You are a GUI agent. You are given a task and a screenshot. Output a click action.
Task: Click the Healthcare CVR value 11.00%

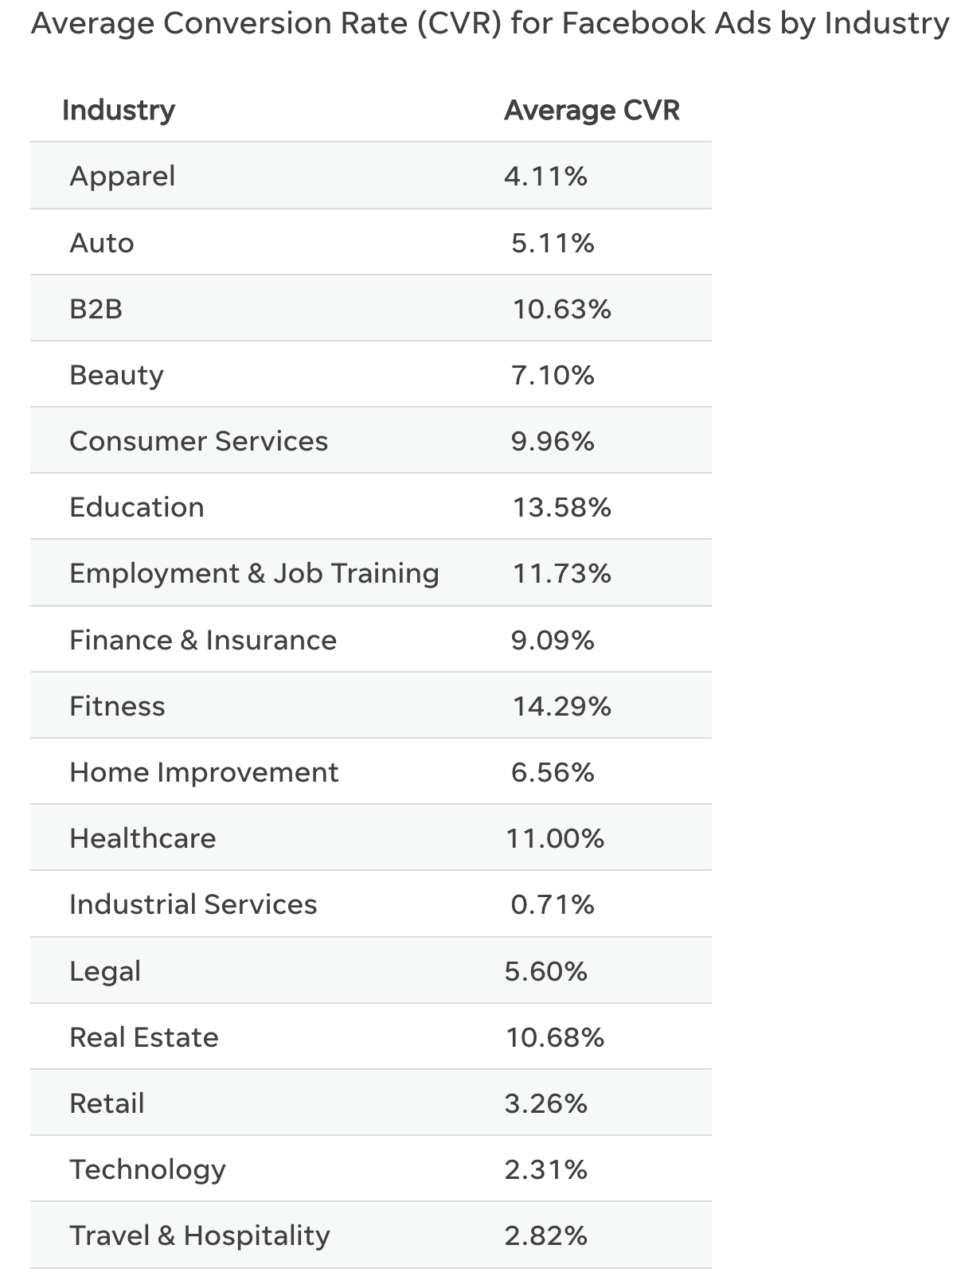(x=555, y=838)
